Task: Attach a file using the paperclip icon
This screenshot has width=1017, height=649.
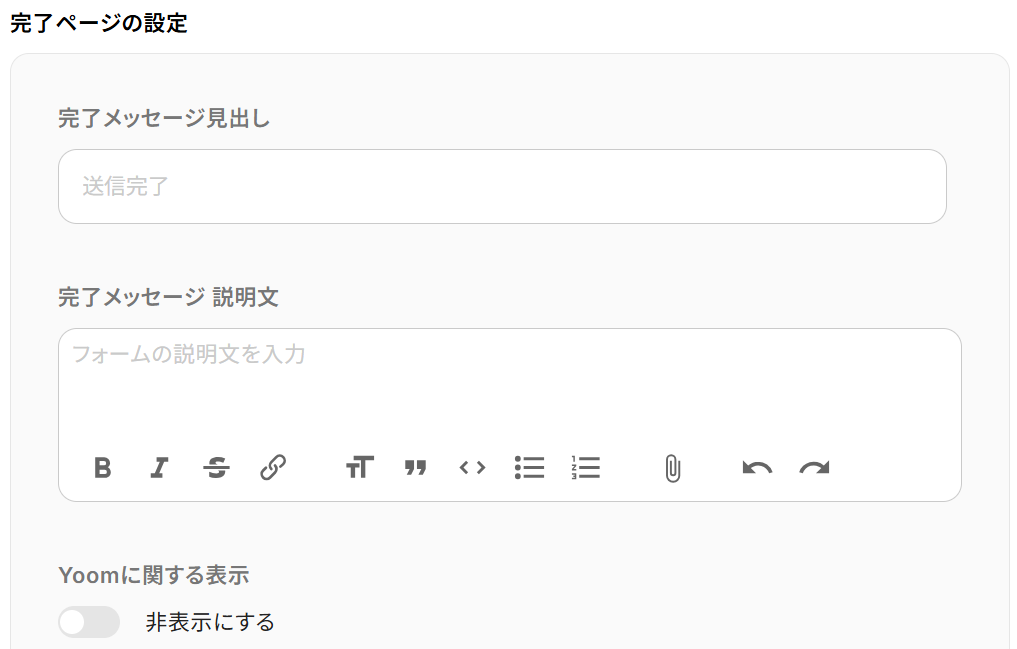Action: [x=673, y=468]
